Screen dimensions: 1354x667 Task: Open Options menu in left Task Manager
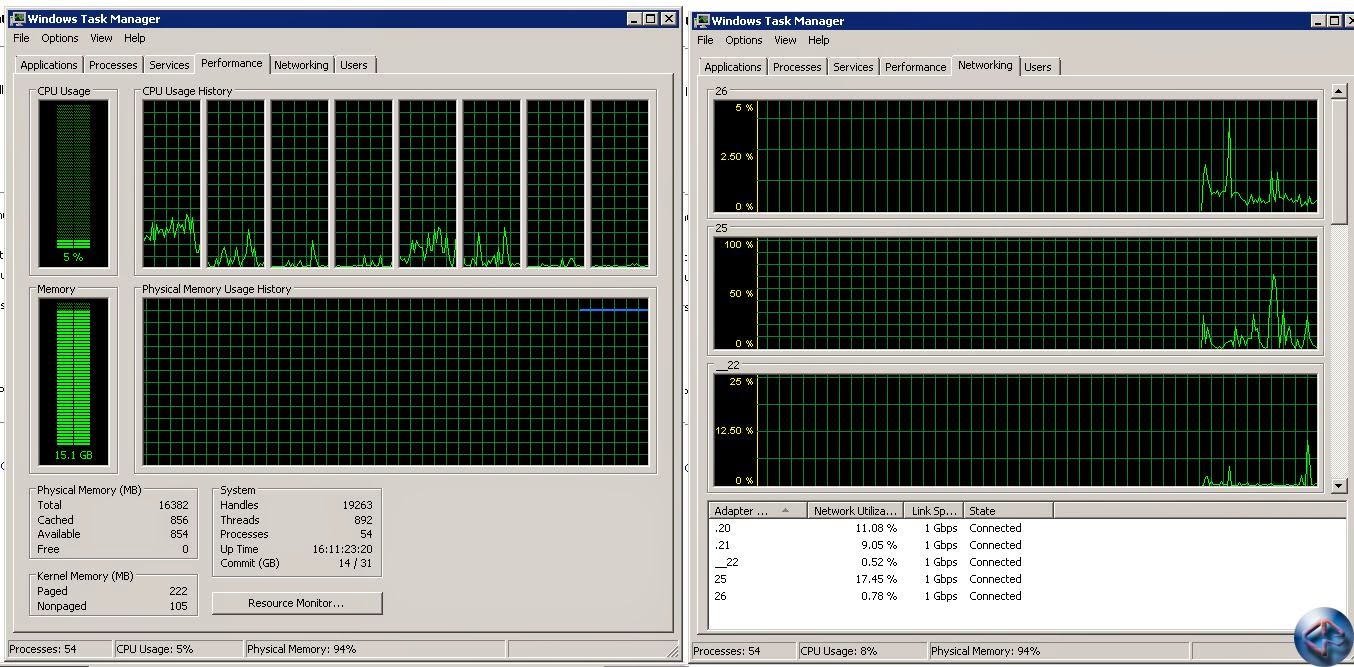60,38
